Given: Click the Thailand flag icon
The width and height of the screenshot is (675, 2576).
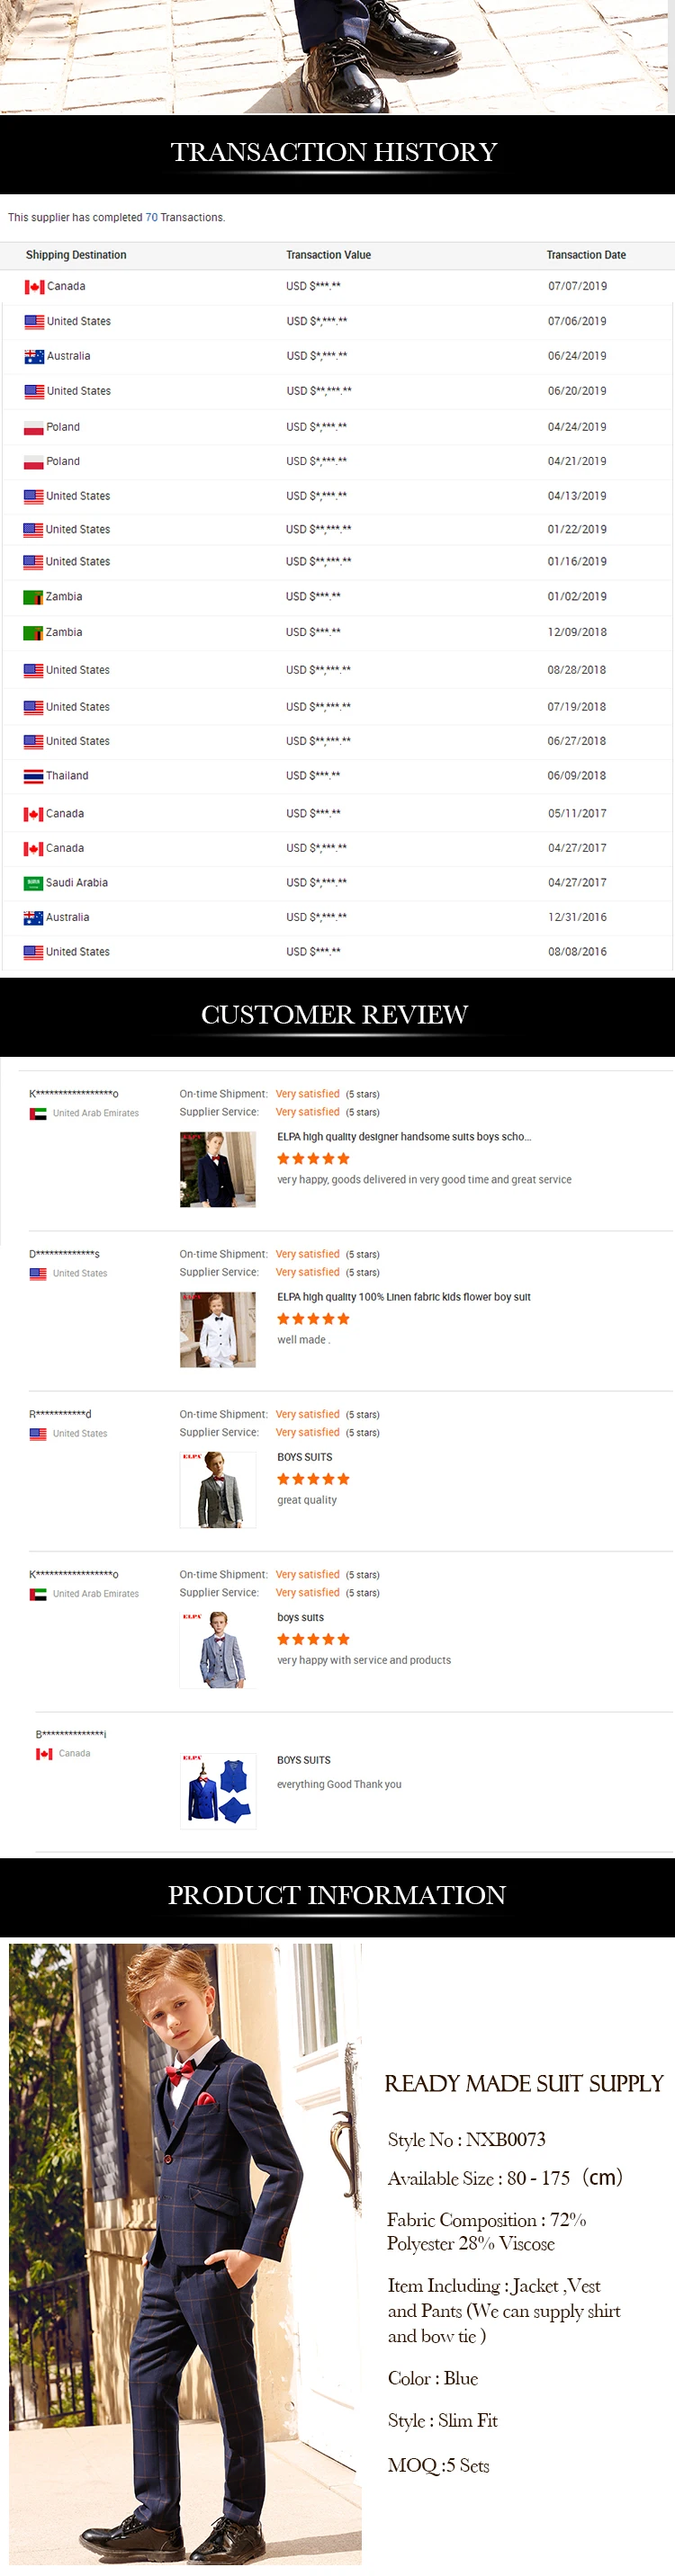Looking at the screenshot, I should pyautogui.click(x=33, y=776).
